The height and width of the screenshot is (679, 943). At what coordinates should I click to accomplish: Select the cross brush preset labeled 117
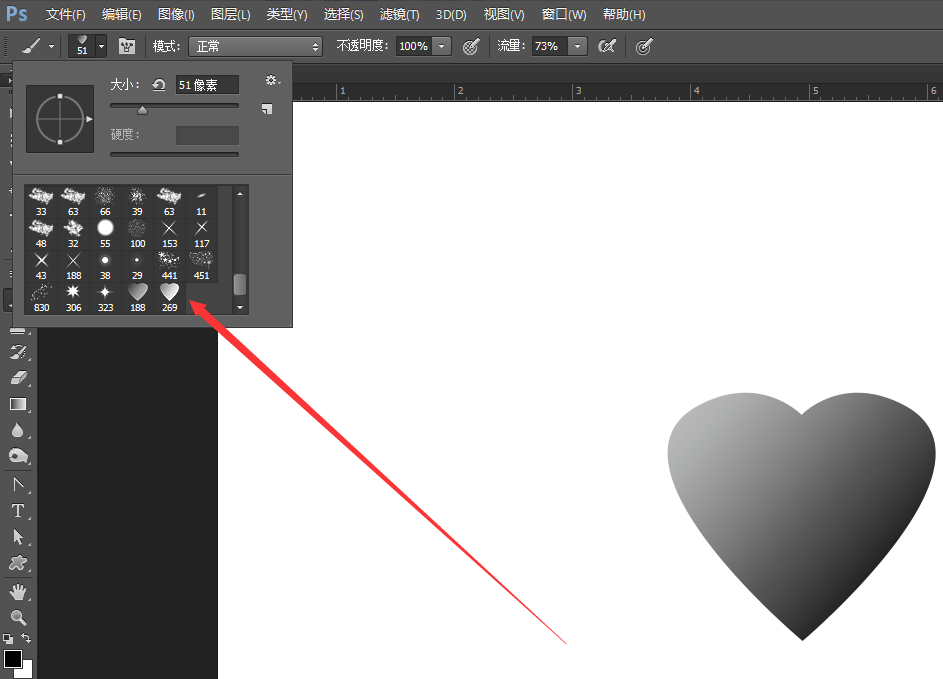pyautogui.click(x=201, y=234)
